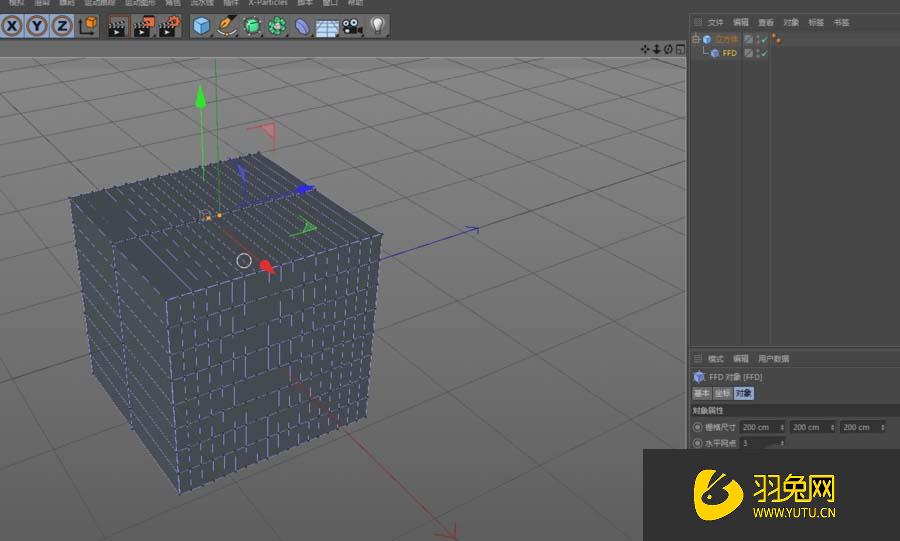
Task: Click the viewport maximize toggle icon
Action: point(679,48)
